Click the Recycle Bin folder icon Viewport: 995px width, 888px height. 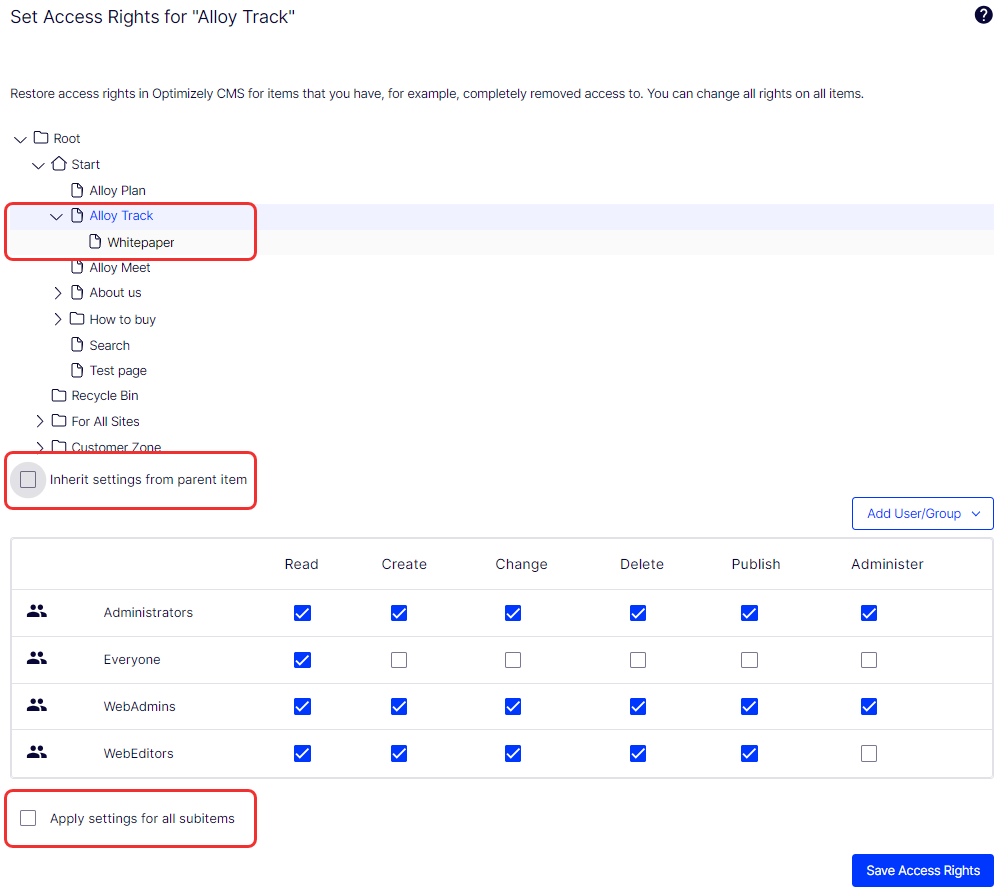coord(58,395)
